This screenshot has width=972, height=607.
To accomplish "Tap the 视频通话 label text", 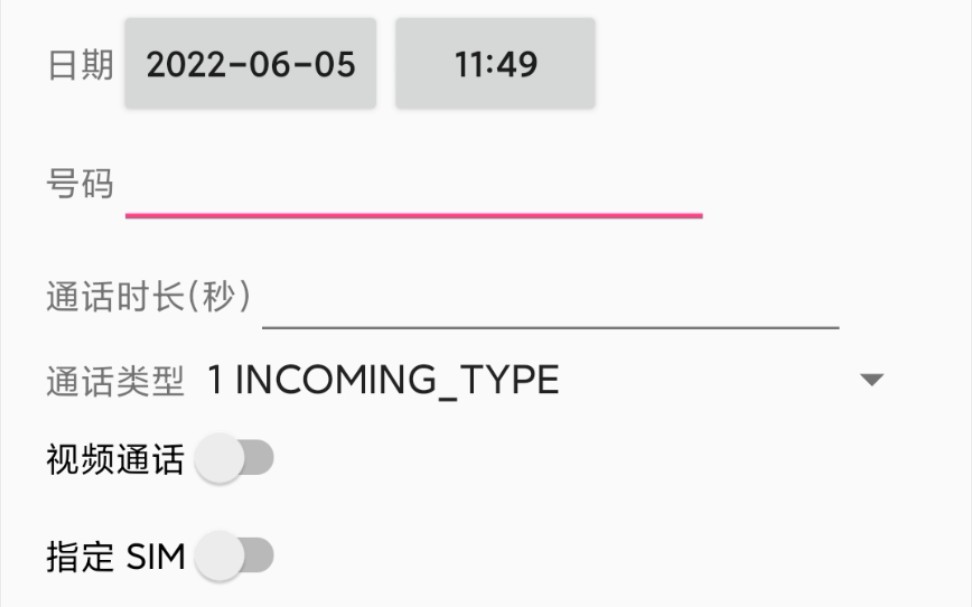I will tap(115, 461).
